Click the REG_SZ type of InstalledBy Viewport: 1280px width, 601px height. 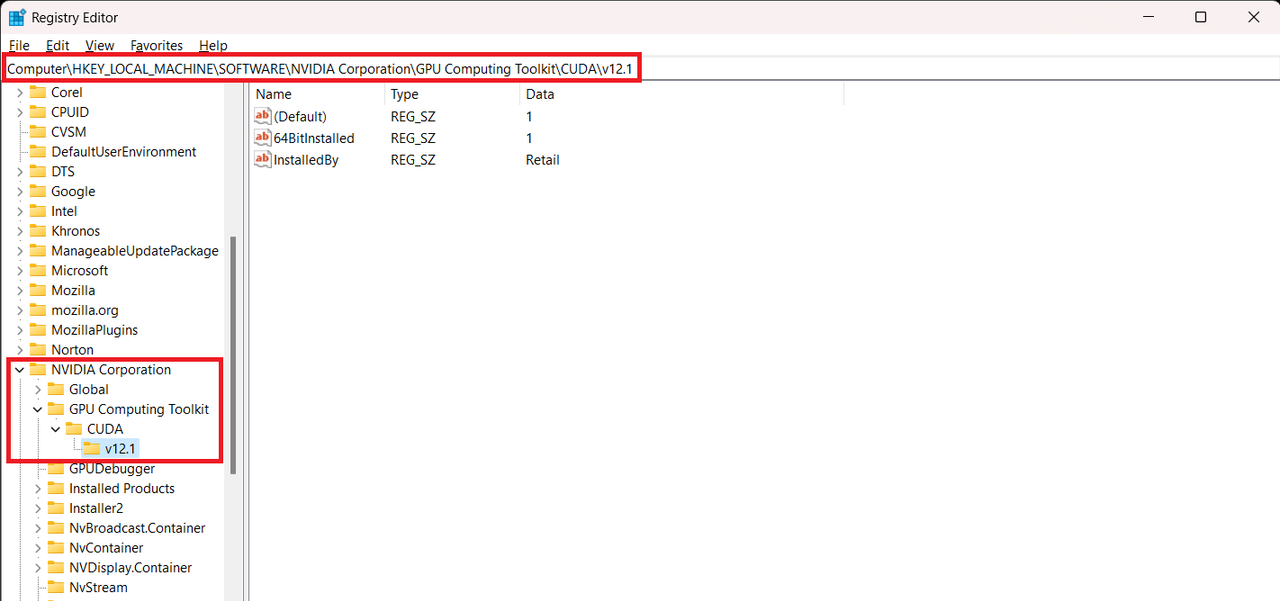point(413,160)
